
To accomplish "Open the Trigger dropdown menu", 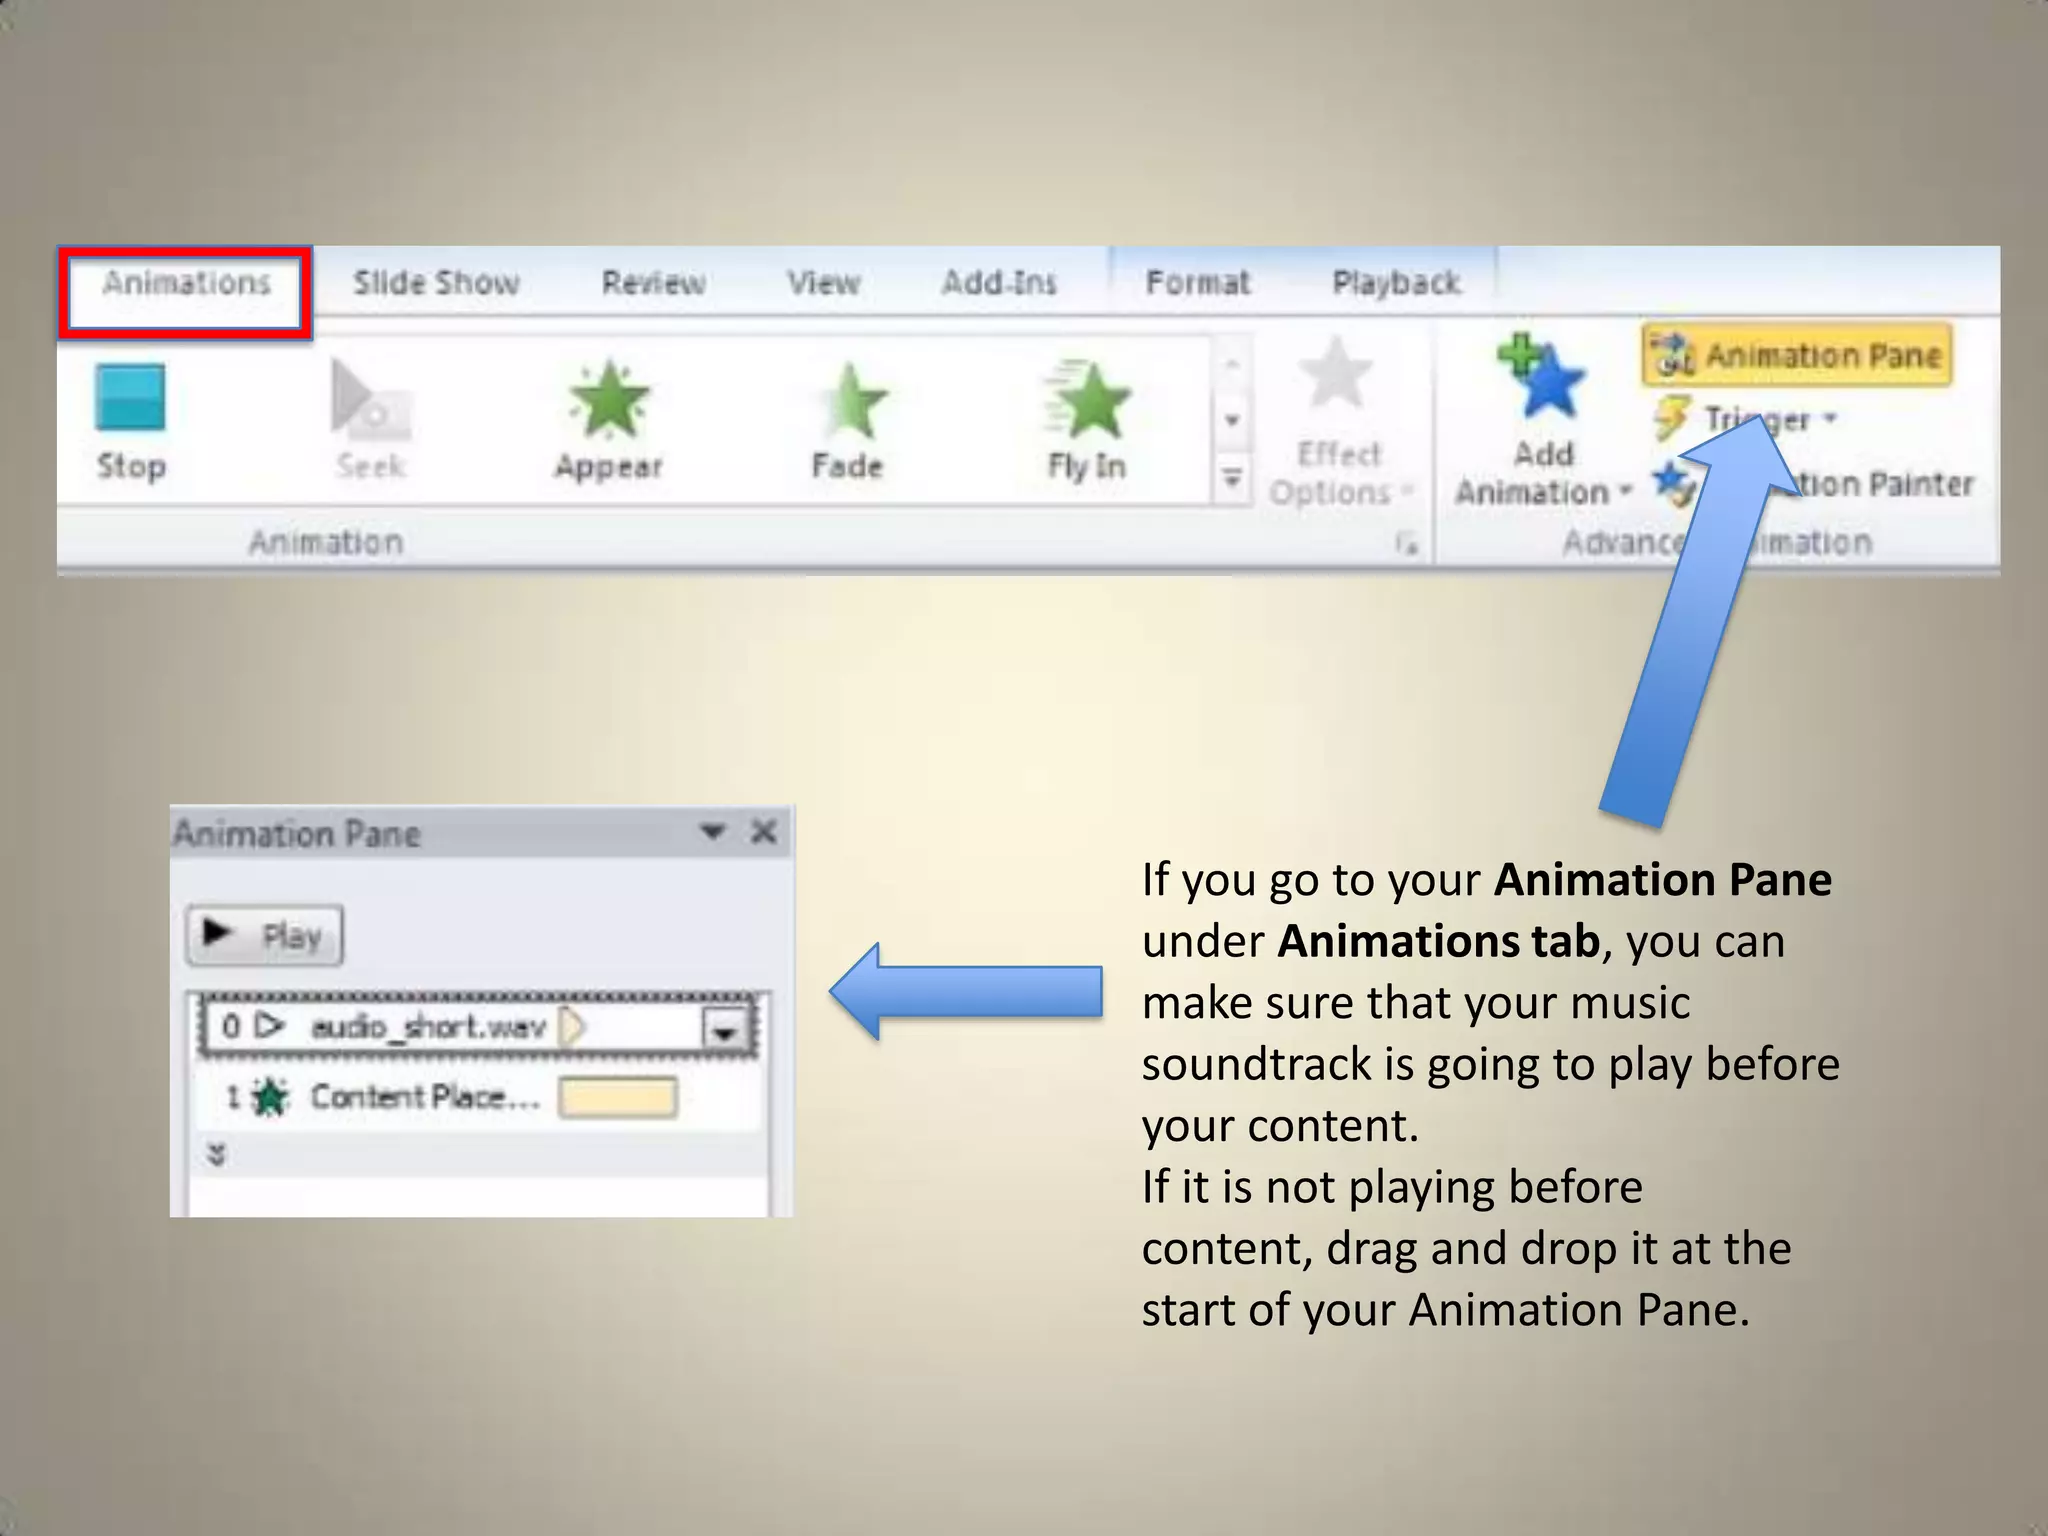I will 1747,419.
